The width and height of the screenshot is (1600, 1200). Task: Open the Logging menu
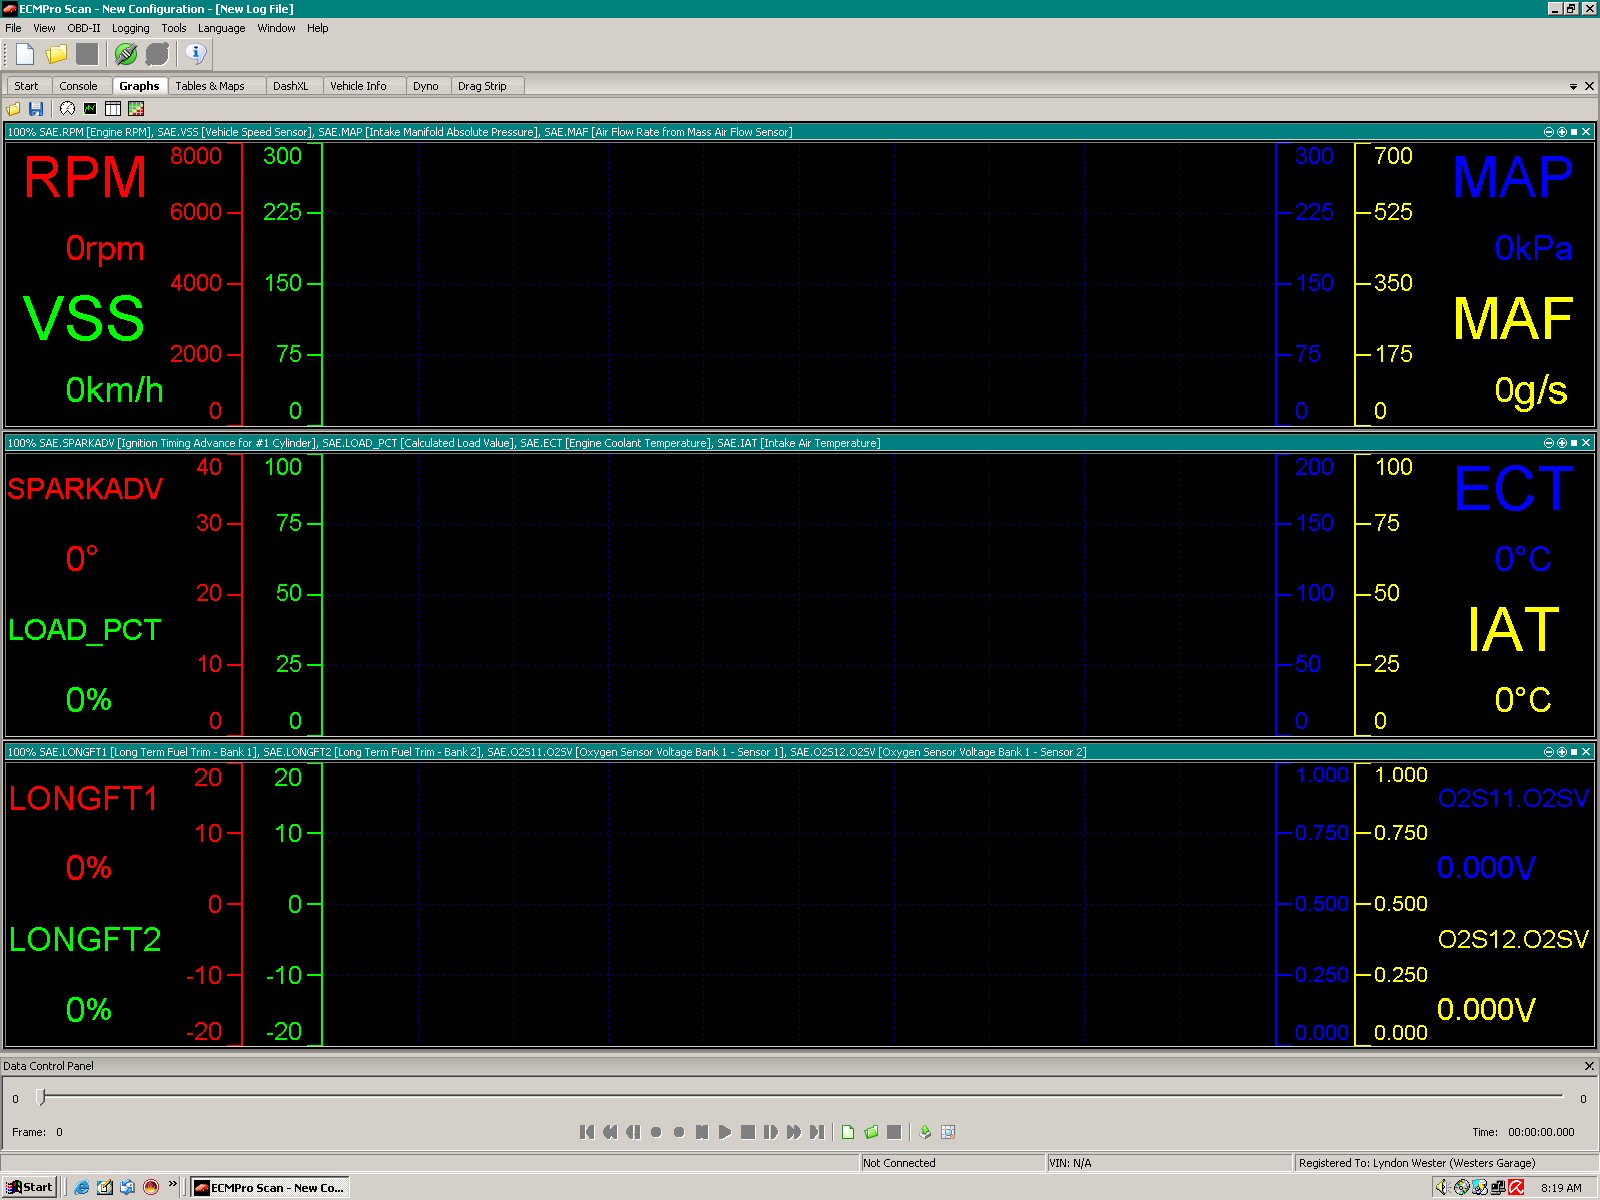tap(130, 28)
